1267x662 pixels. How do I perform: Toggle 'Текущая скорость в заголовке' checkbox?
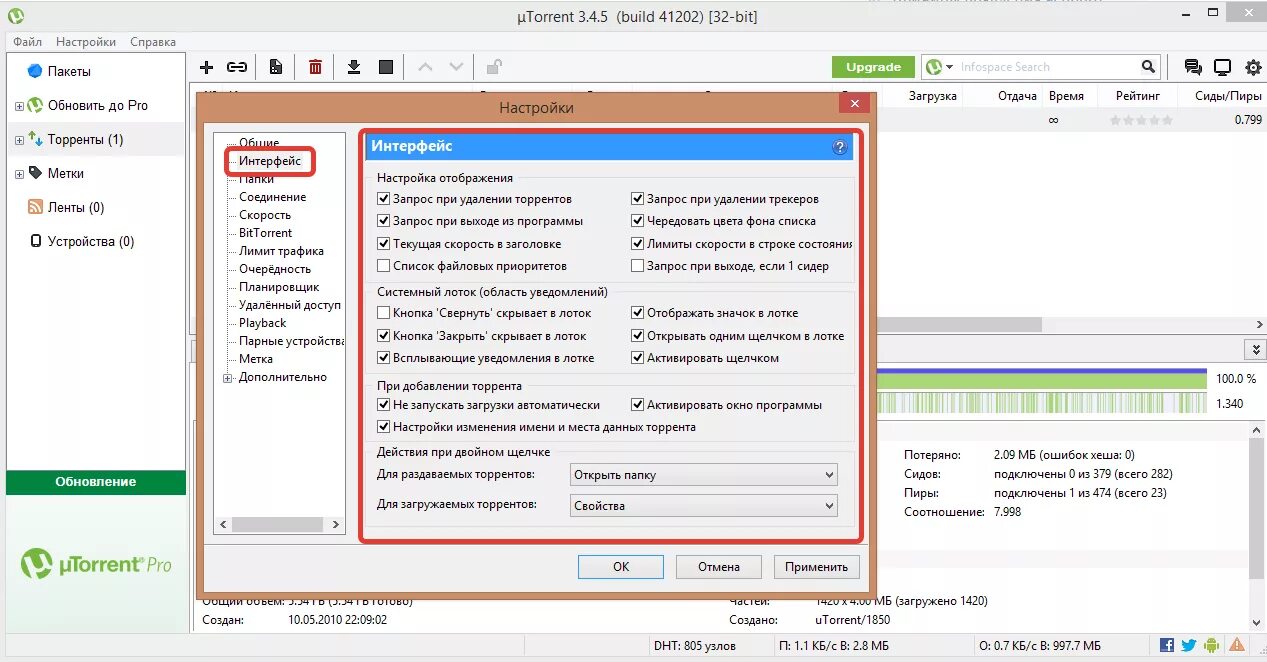[x=384, y=244]
